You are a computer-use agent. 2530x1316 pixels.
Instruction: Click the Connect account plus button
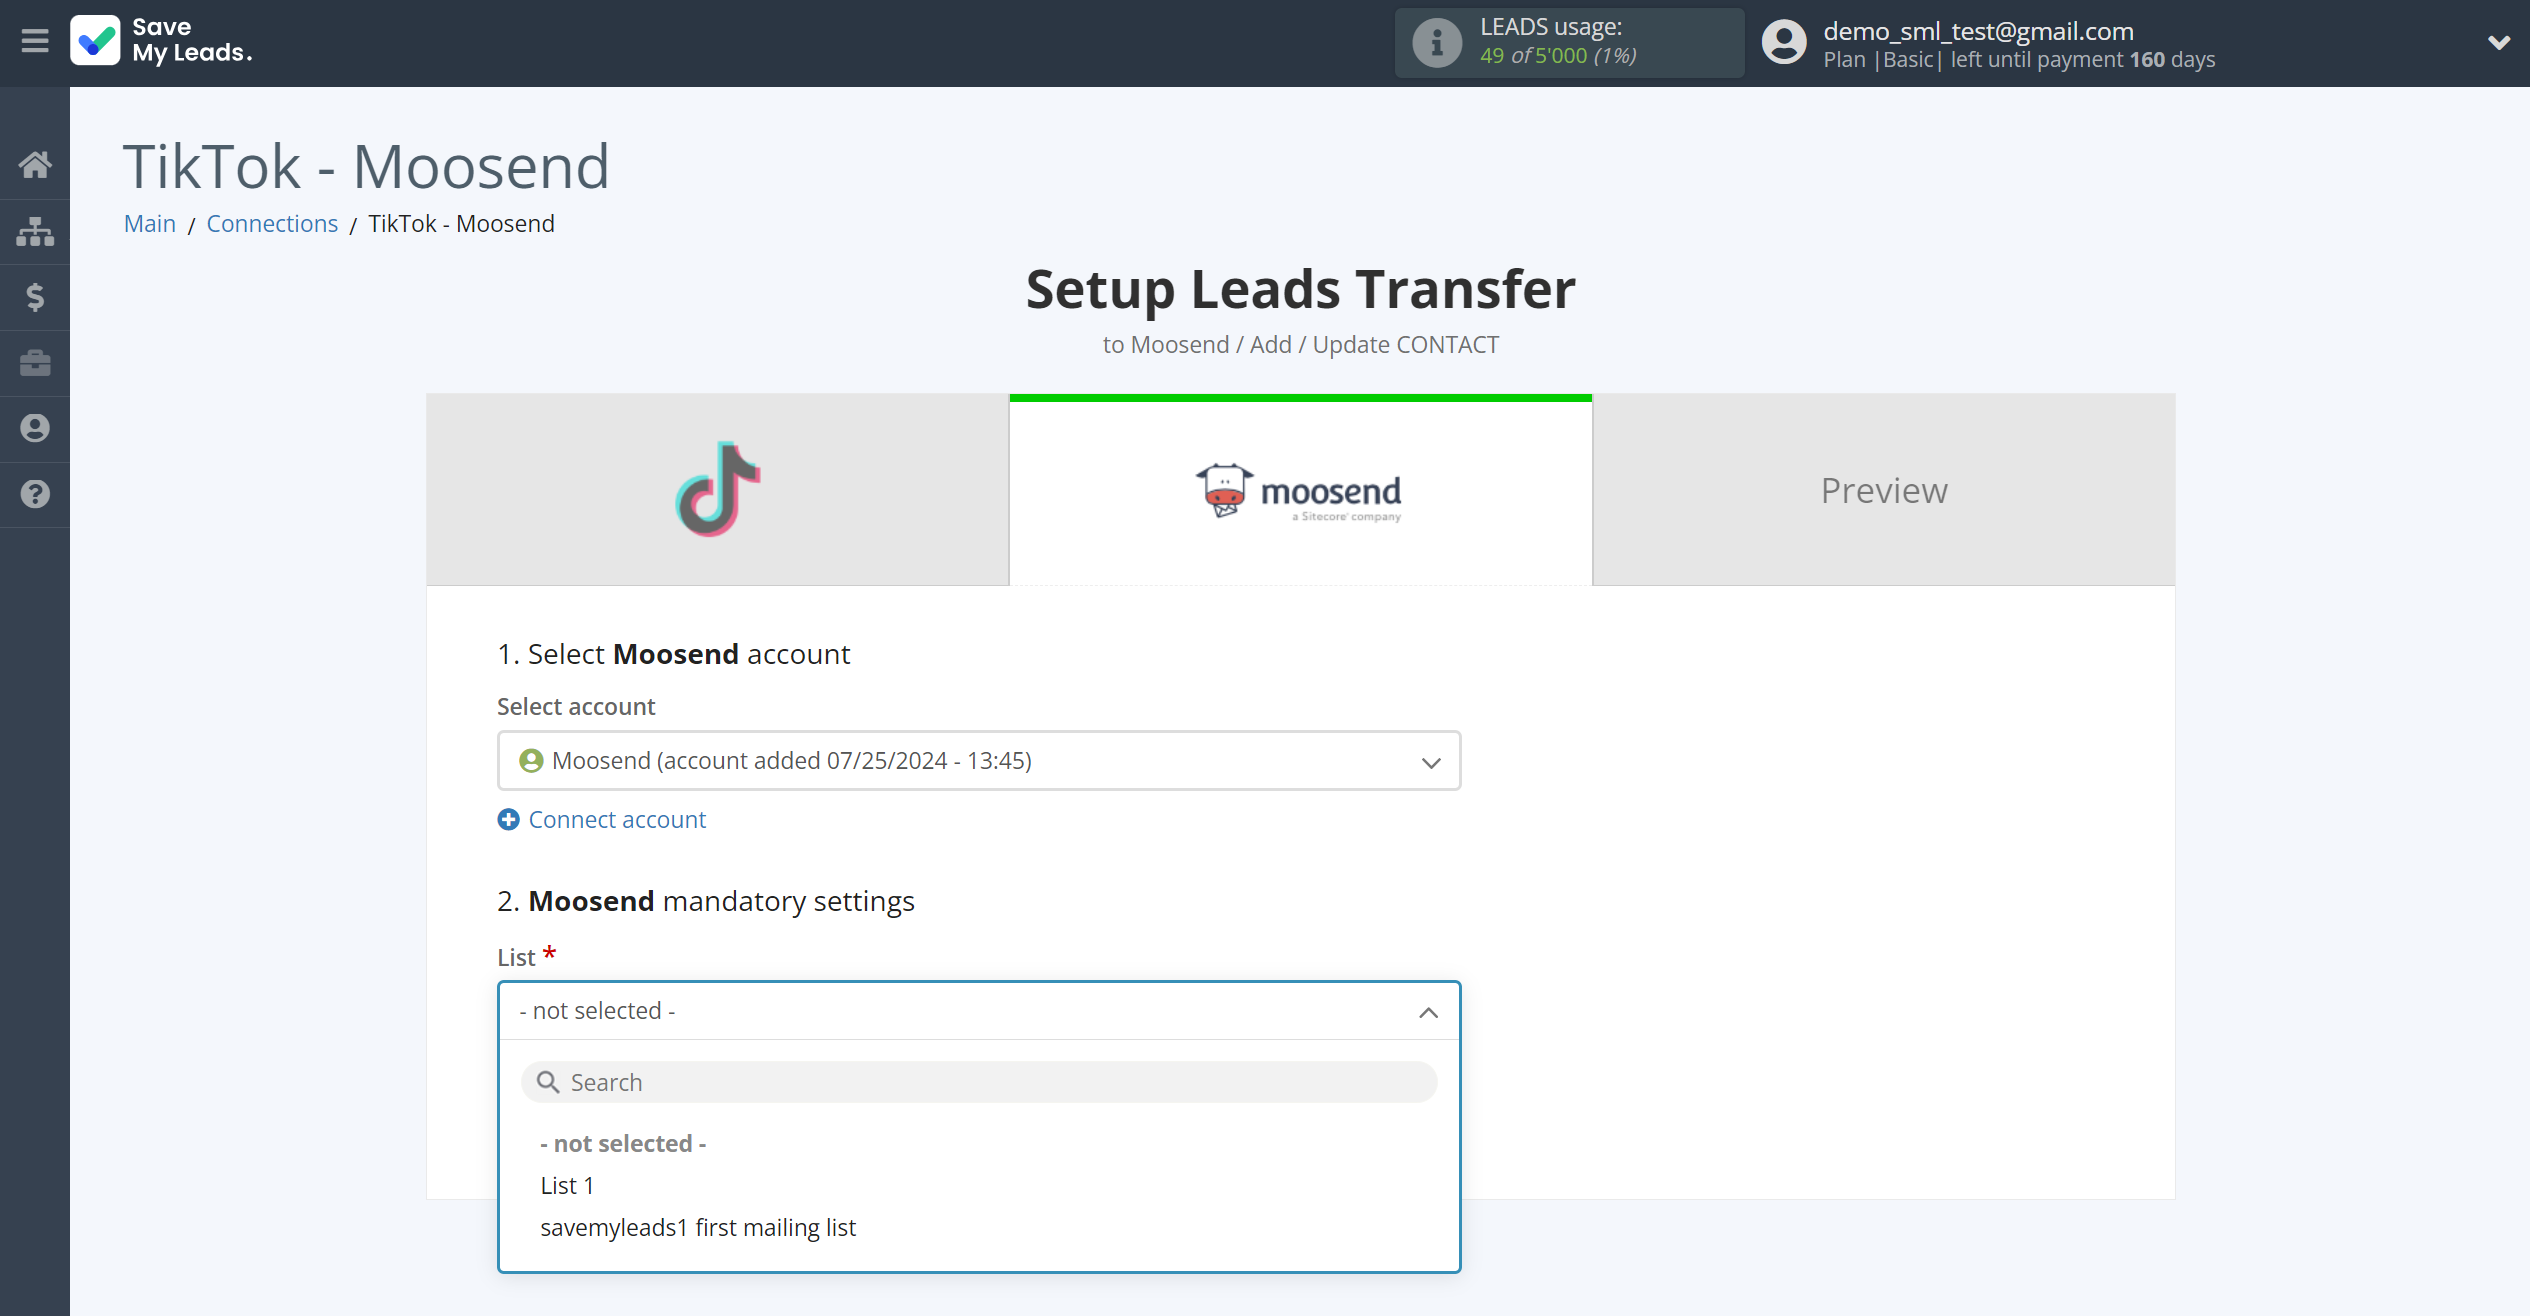[509, 820]
